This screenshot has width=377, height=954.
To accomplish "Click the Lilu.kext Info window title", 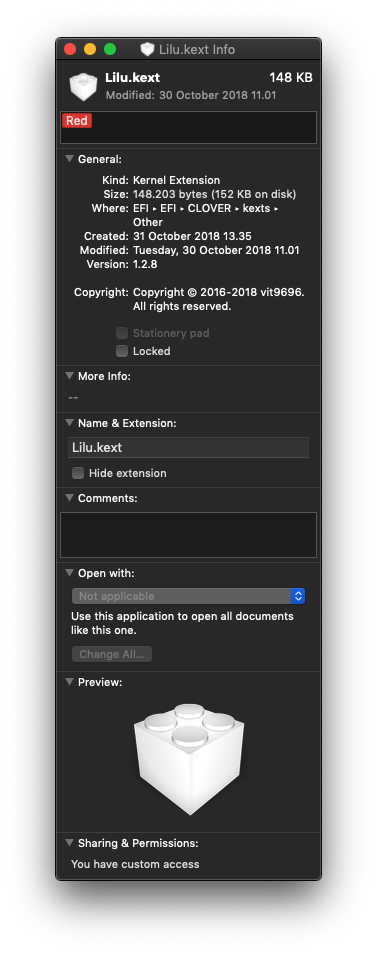I will point(197,49).
